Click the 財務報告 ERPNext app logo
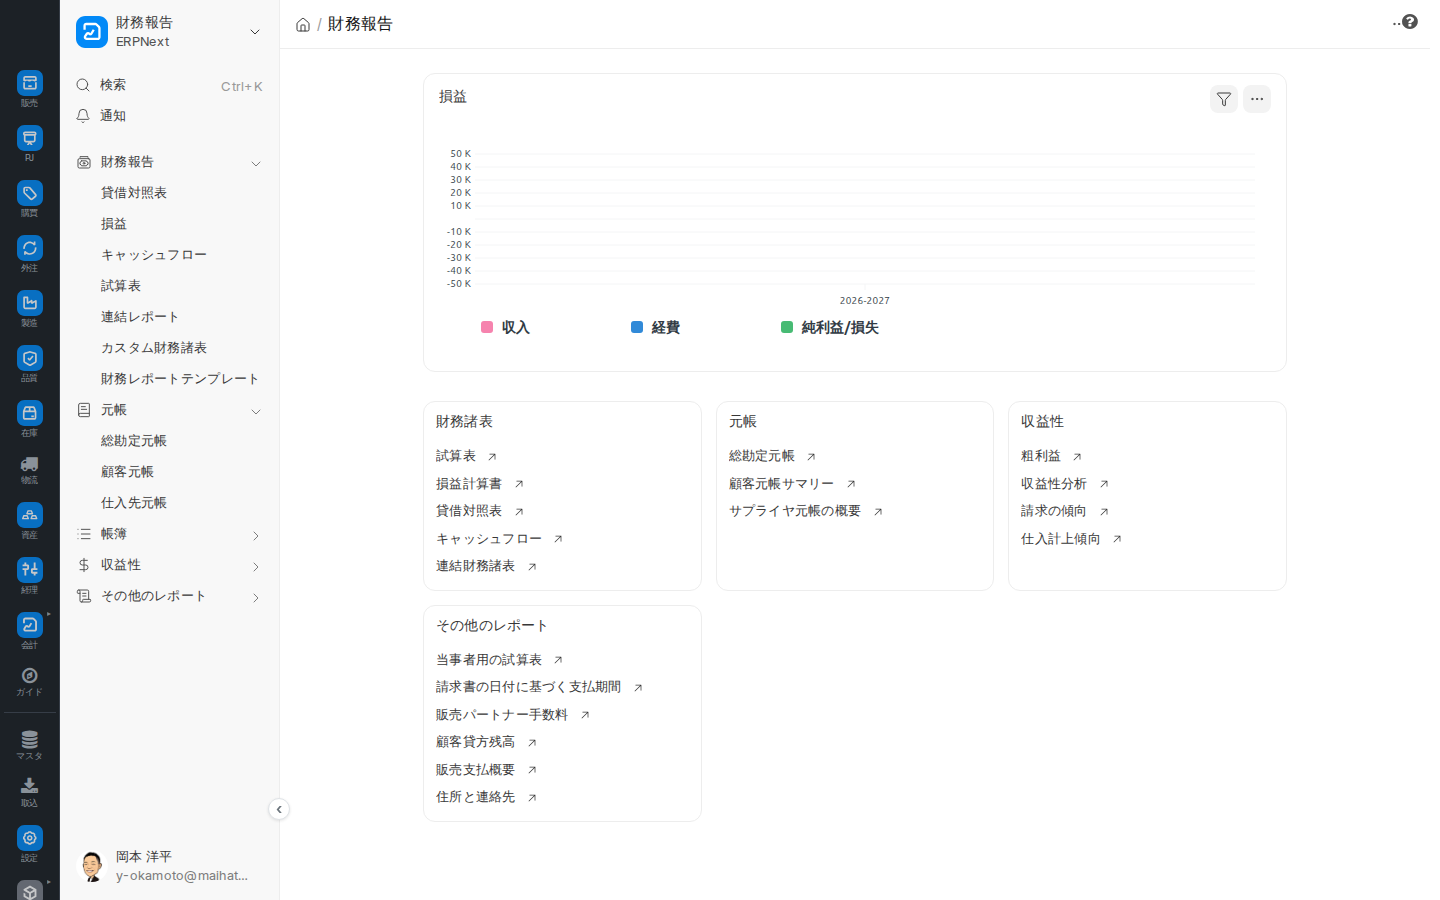 click(92, 32)
